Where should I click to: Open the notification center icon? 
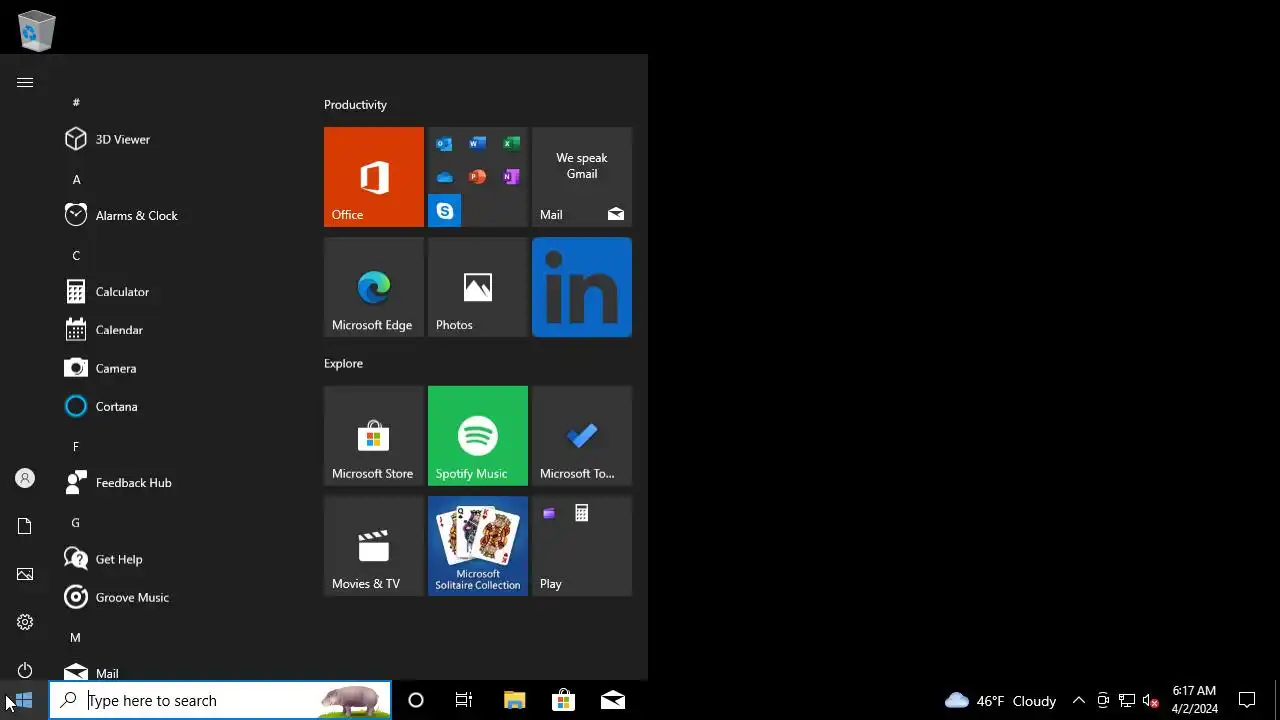click(1247, 700)
